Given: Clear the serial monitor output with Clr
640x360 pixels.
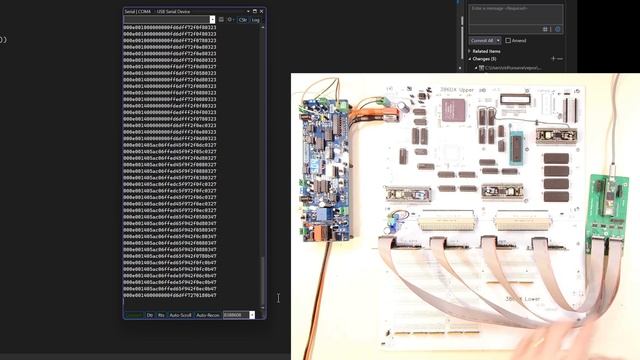Looking at the screenshot, I should point(243,20).
